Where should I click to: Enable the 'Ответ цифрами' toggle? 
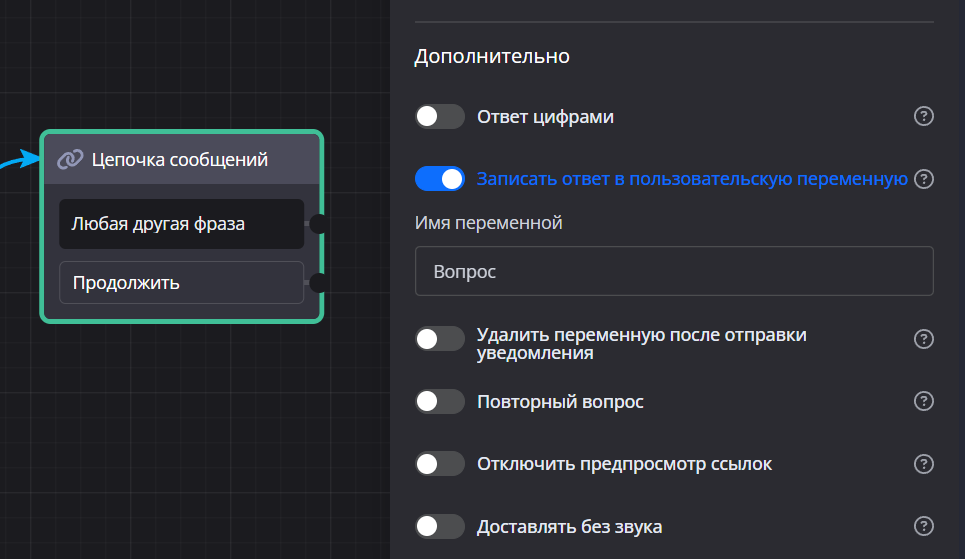tap(440, 117)
